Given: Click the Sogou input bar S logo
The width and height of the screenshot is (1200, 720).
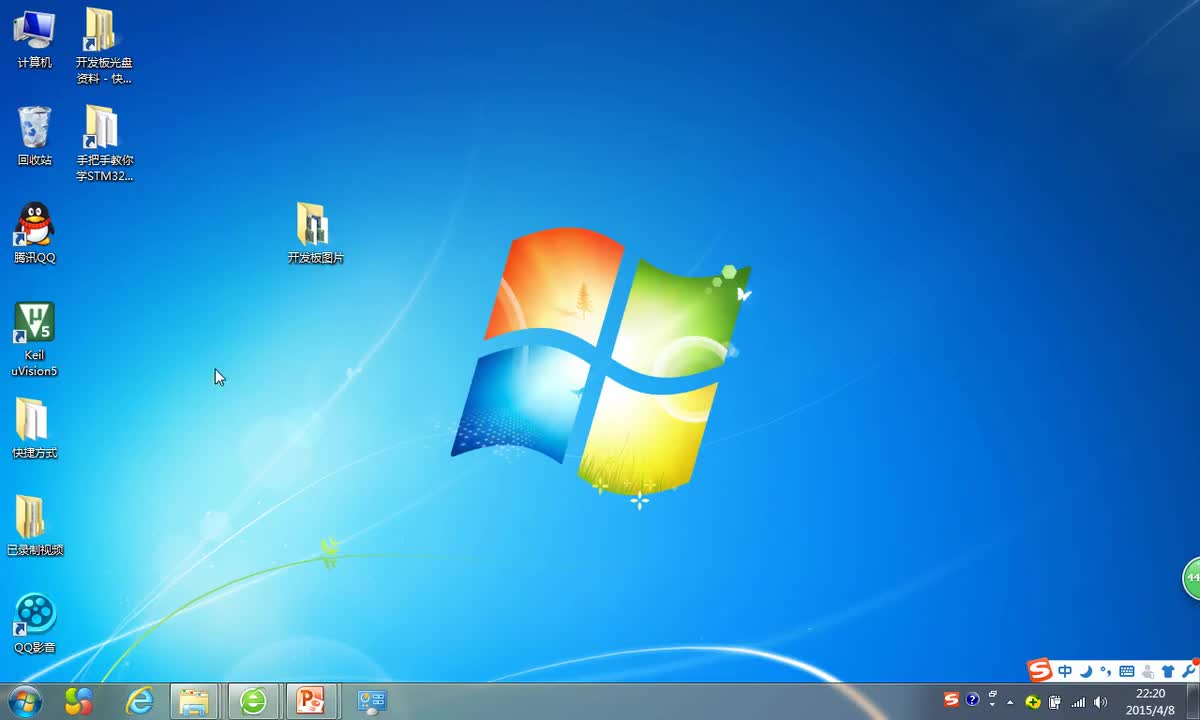Looking at the screenshot, I should (1040, 670).
